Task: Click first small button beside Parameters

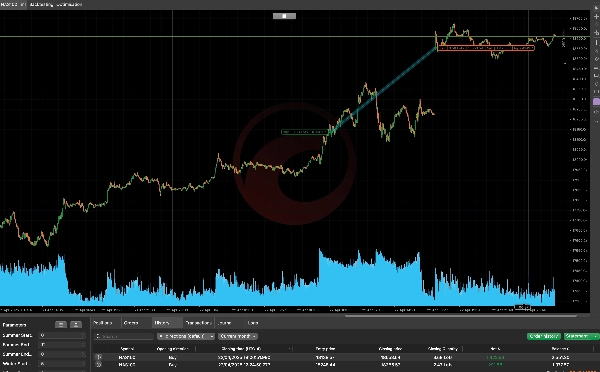Action: [x=61, y=325]
